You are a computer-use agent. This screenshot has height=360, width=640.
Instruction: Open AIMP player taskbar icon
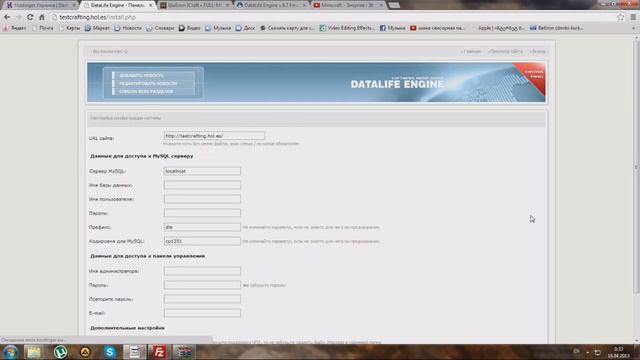[x=85, y=352]
